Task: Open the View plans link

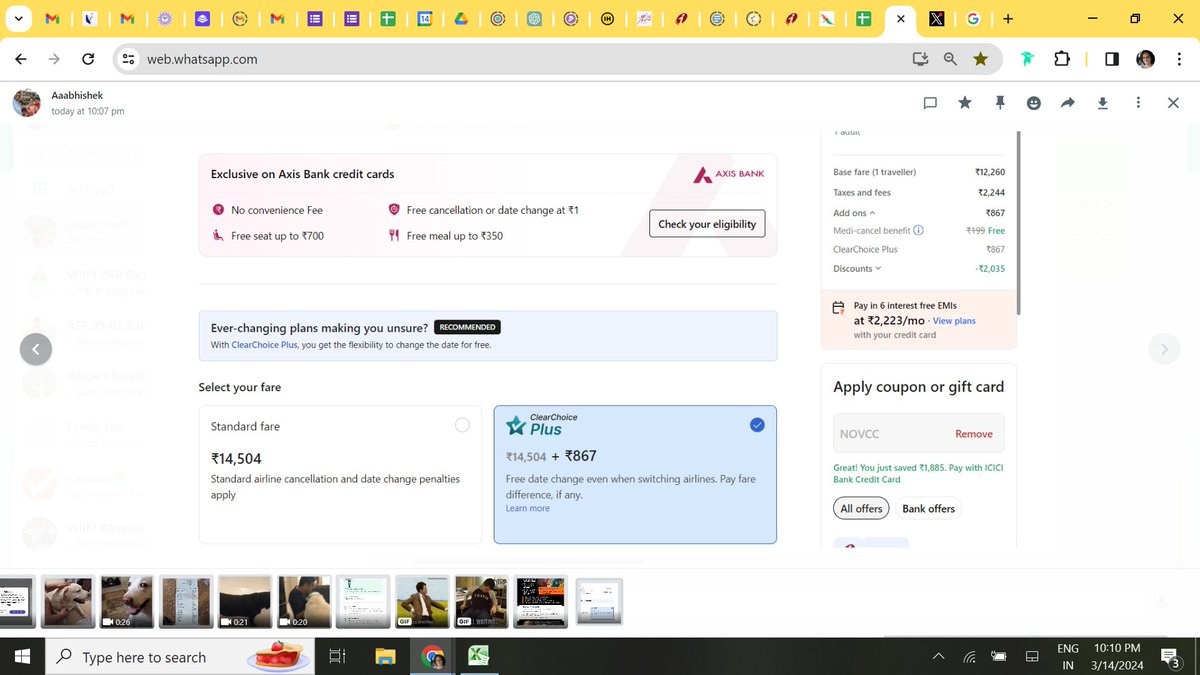Action: click(954, 321)
